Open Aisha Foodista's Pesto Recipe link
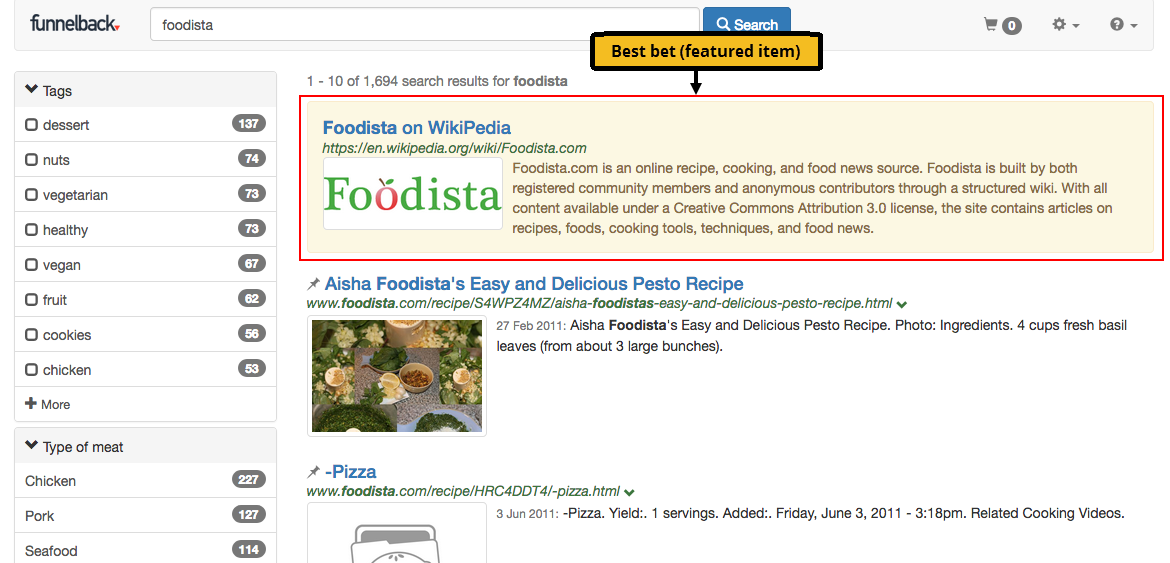 (534, 284)
